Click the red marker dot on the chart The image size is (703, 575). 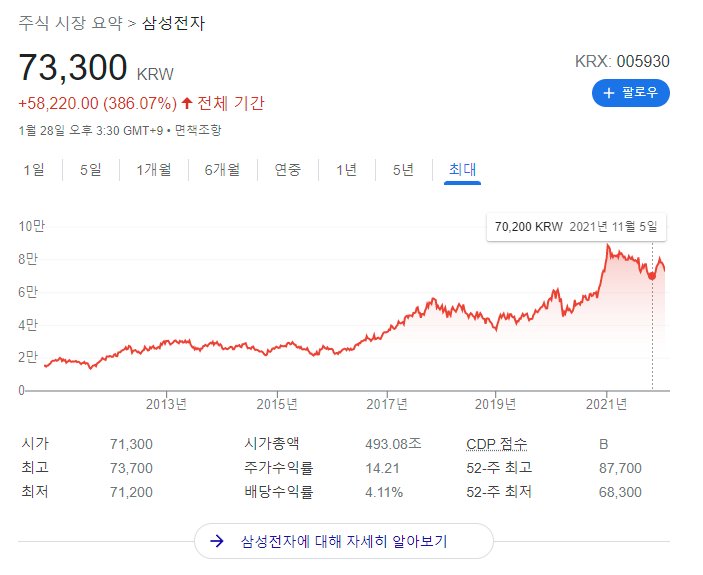(652, 277)
